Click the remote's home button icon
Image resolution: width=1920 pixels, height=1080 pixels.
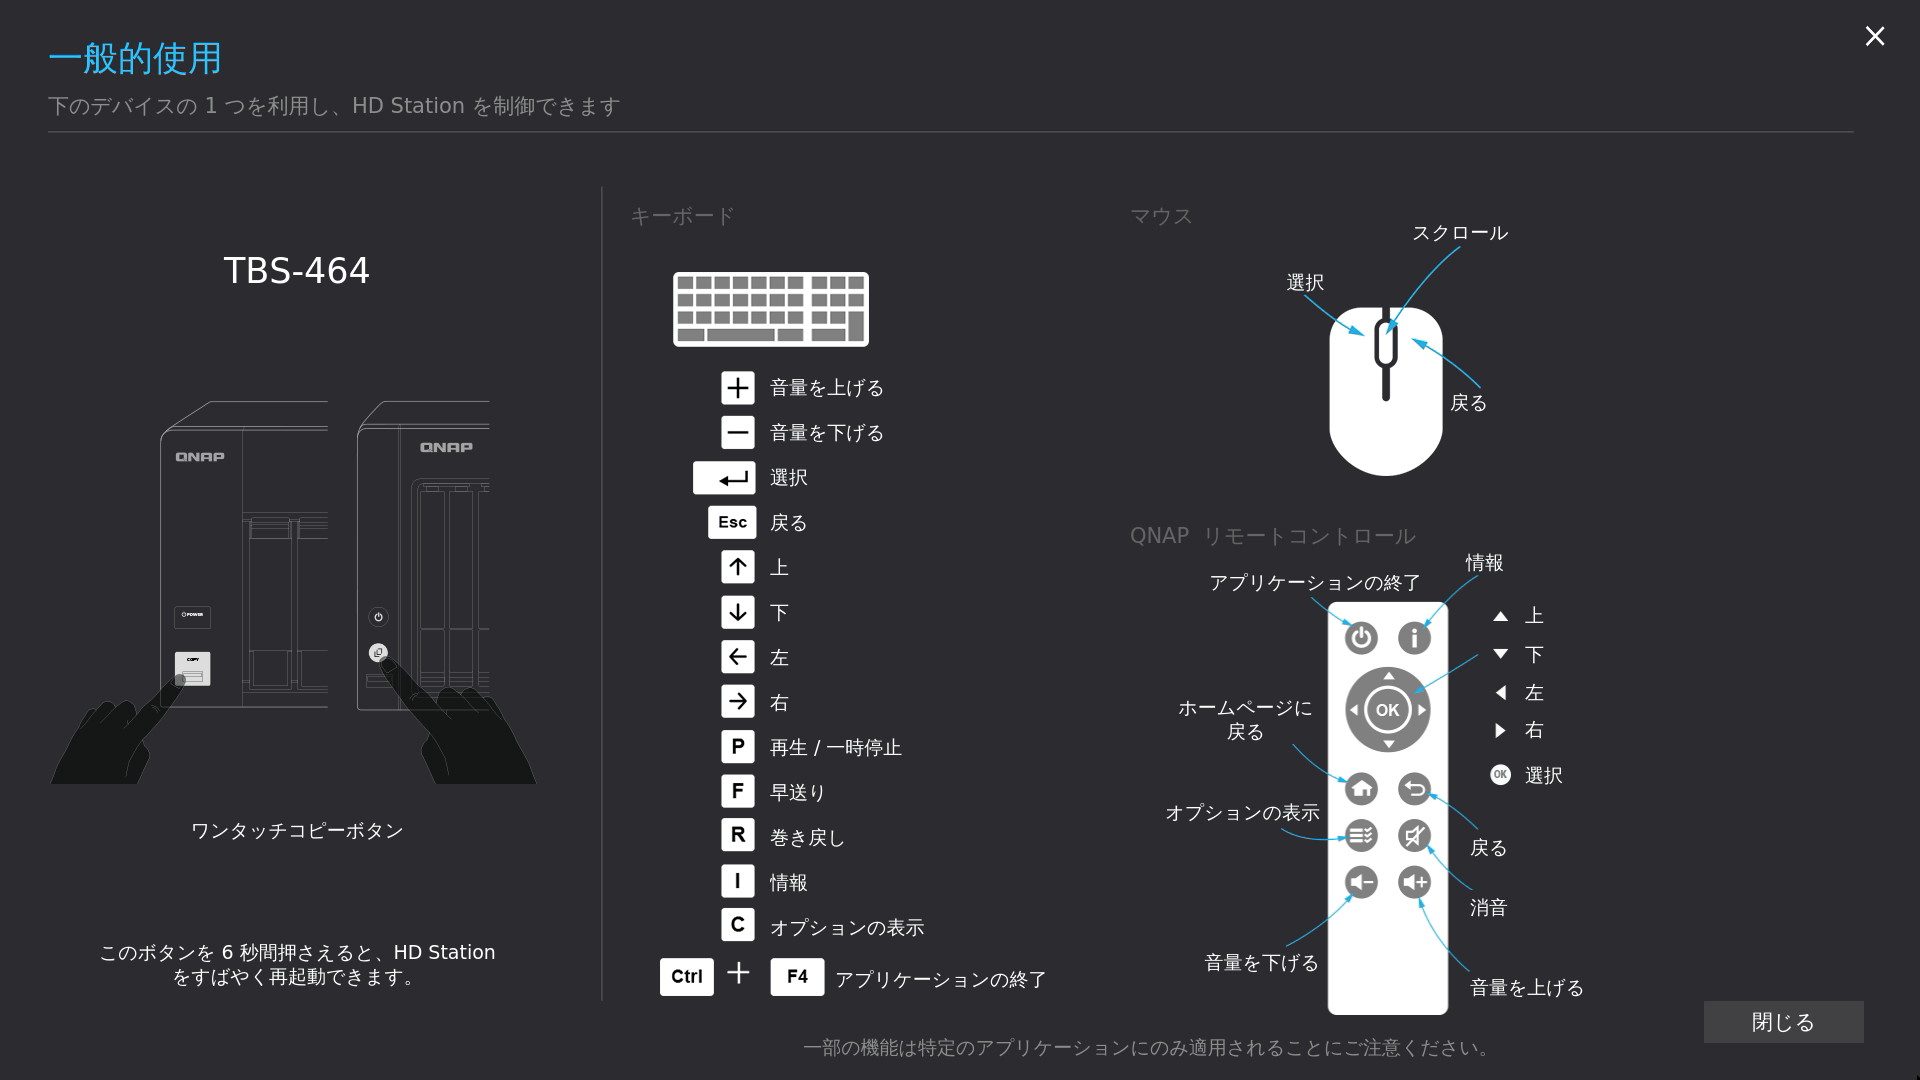pos(1361,789)
